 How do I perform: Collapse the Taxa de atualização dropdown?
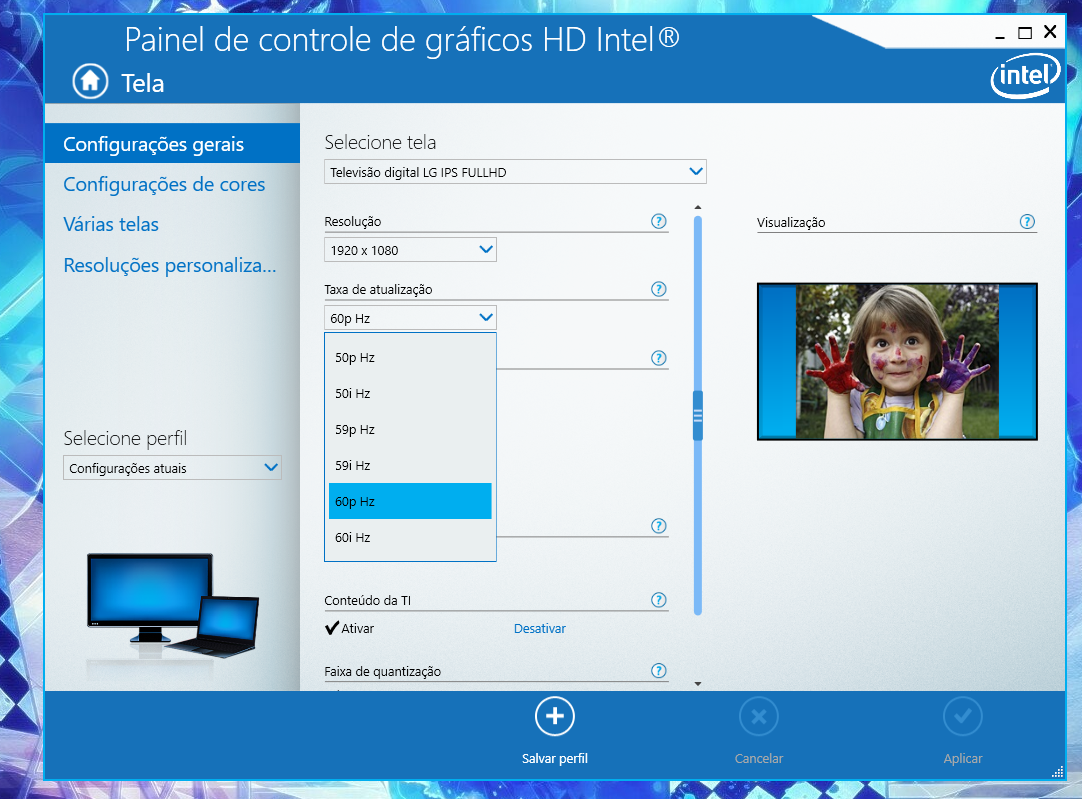click(410, 317)
